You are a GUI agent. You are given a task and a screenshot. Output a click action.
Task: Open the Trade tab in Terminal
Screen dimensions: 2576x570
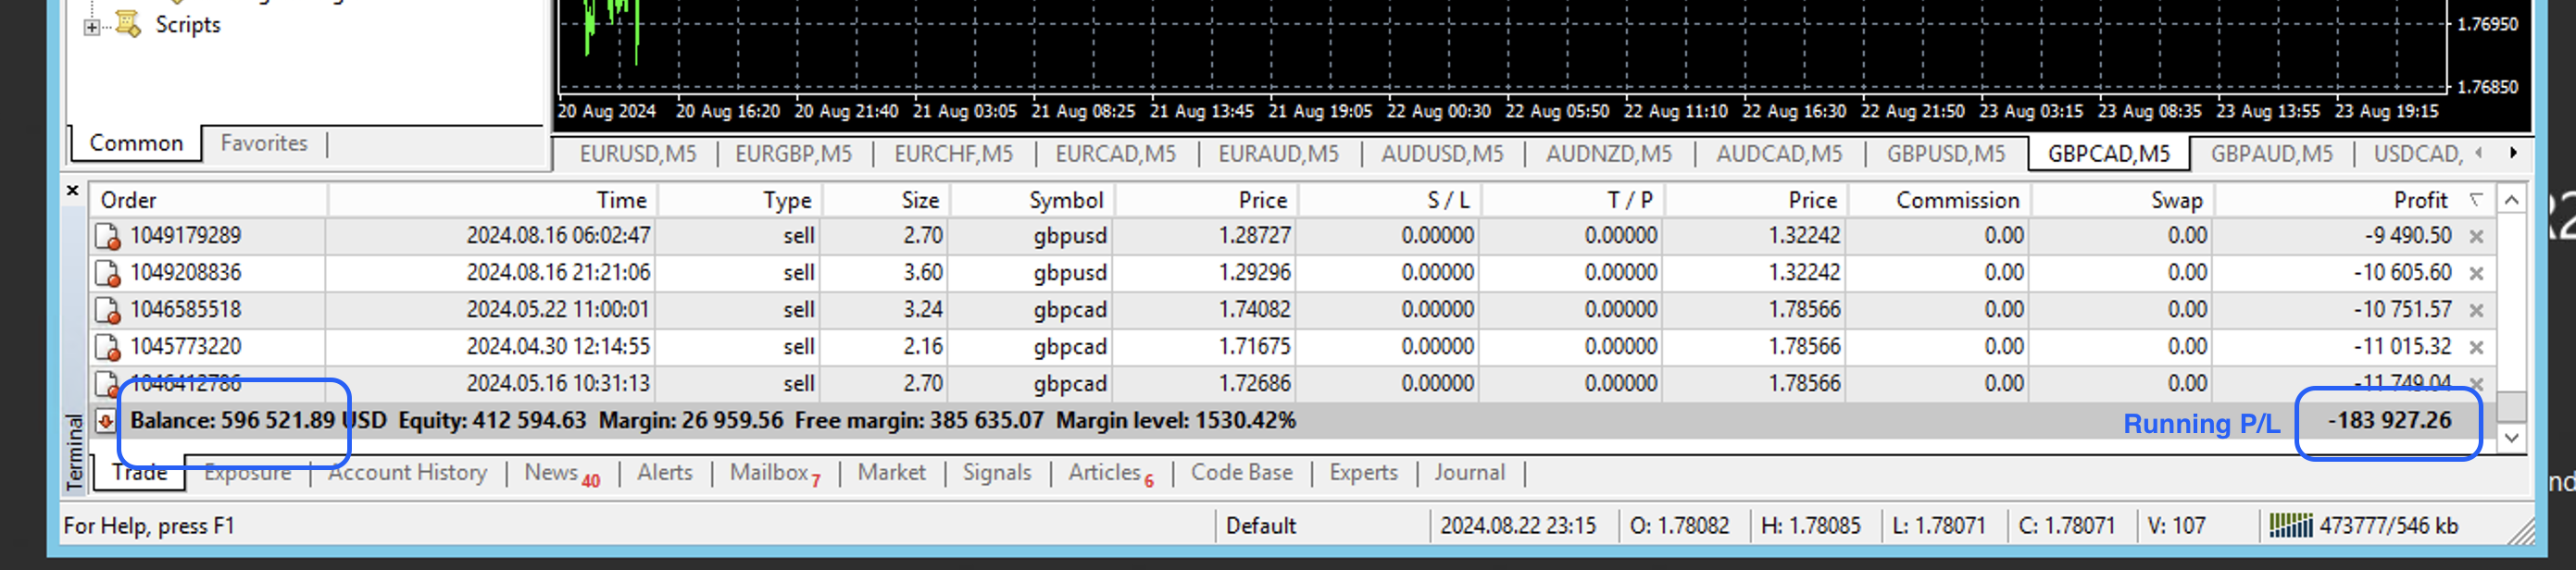click(139, 473)
